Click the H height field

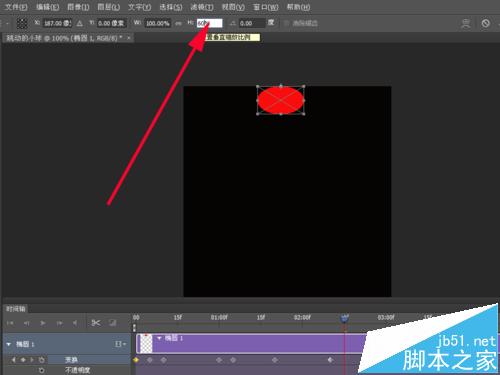[209, 23]
